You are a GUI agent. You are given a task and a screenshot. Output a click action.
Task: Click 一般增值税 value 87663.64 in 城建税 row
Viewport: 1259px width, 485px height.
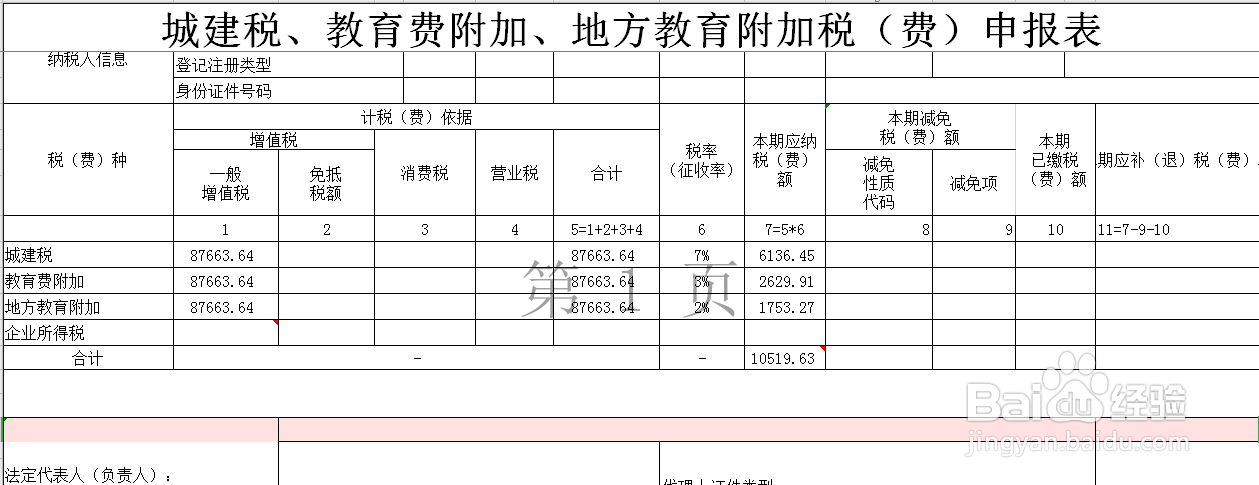pyautogui.click(x=226, y=255)
